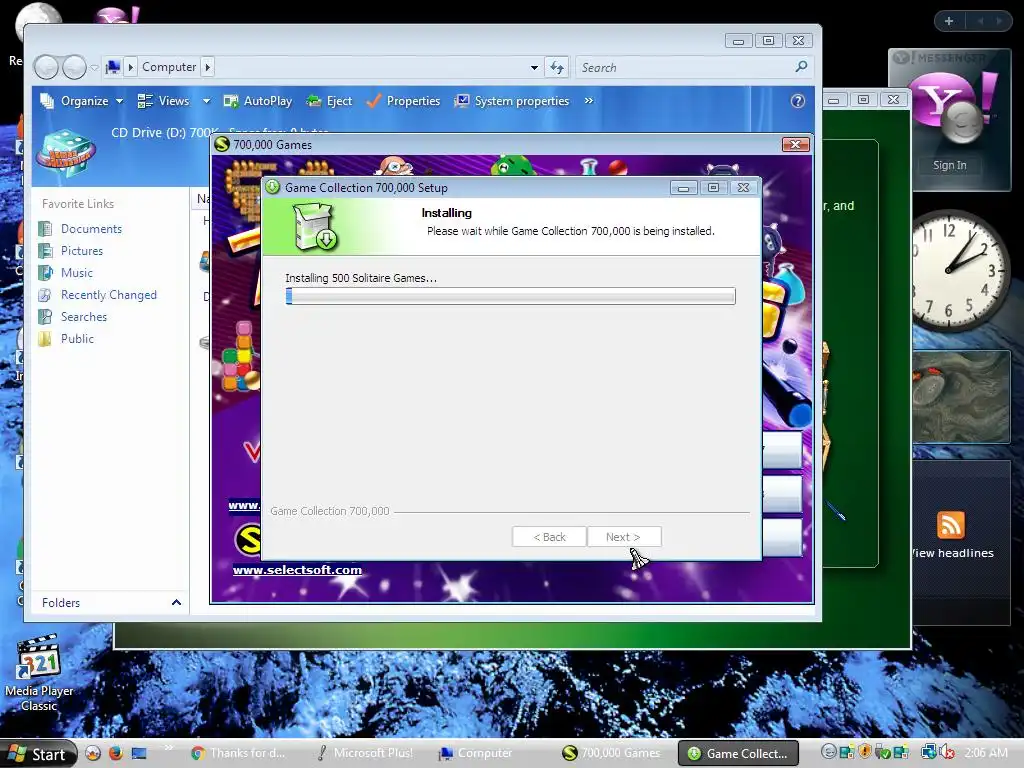Screen dimensions: 1024x768
Task: Click the Search field in Computer window
Action: (x=684, y=67)
